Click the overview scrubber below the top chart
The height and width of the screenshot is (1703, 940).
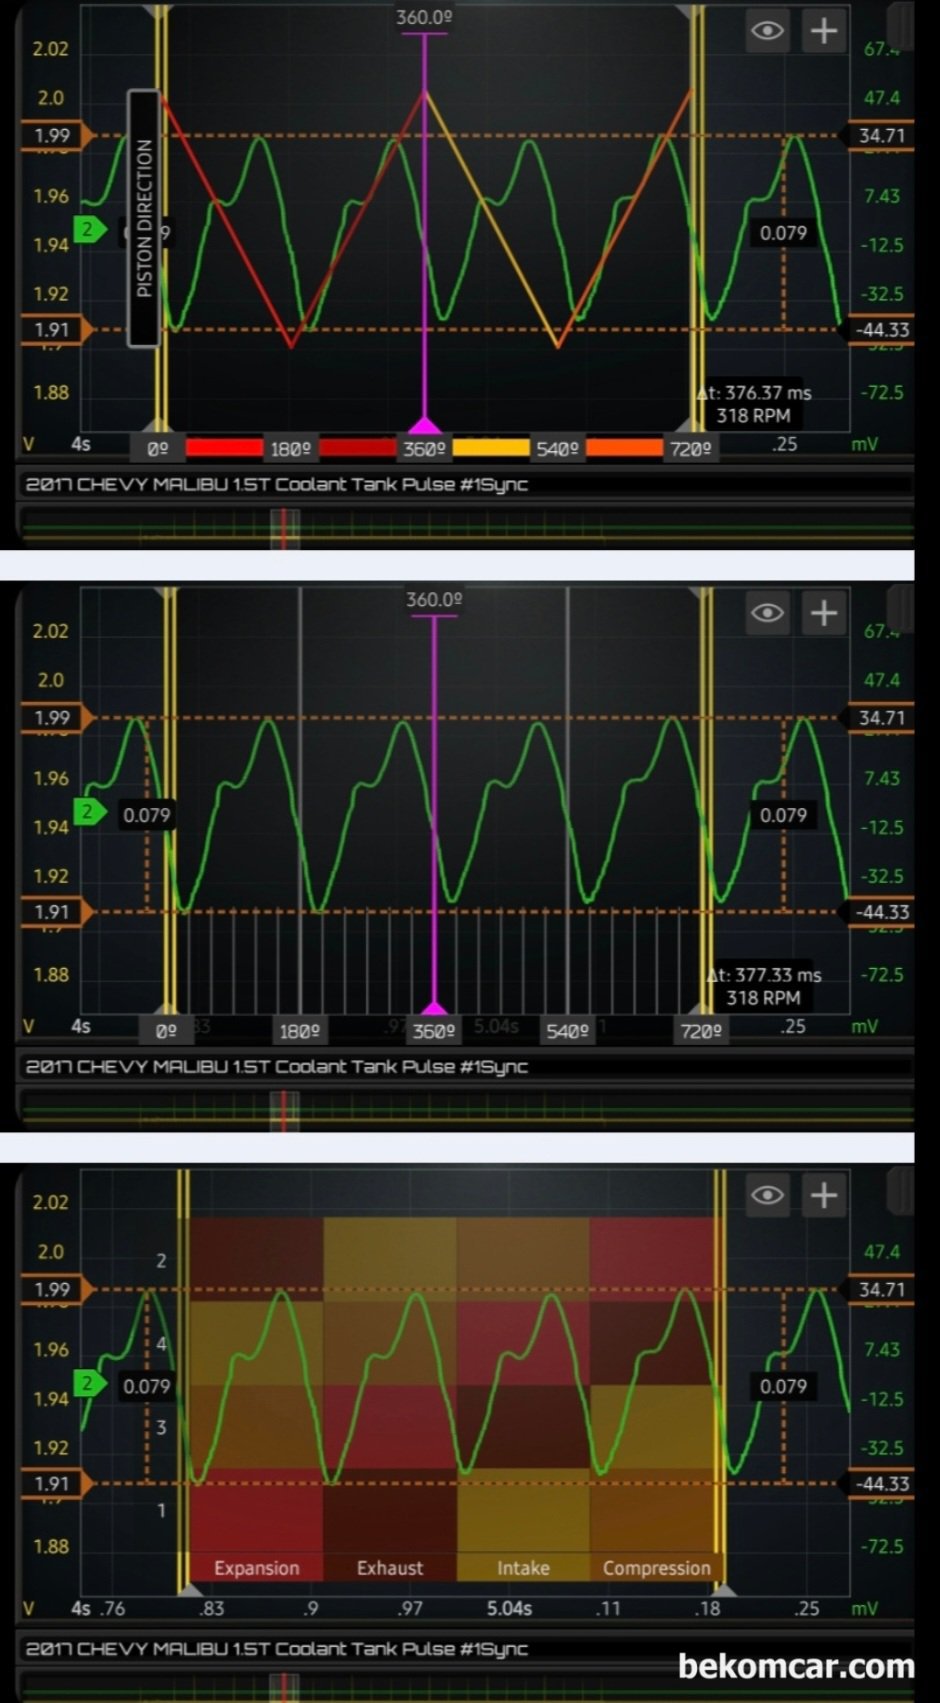[x=285, y=526]
